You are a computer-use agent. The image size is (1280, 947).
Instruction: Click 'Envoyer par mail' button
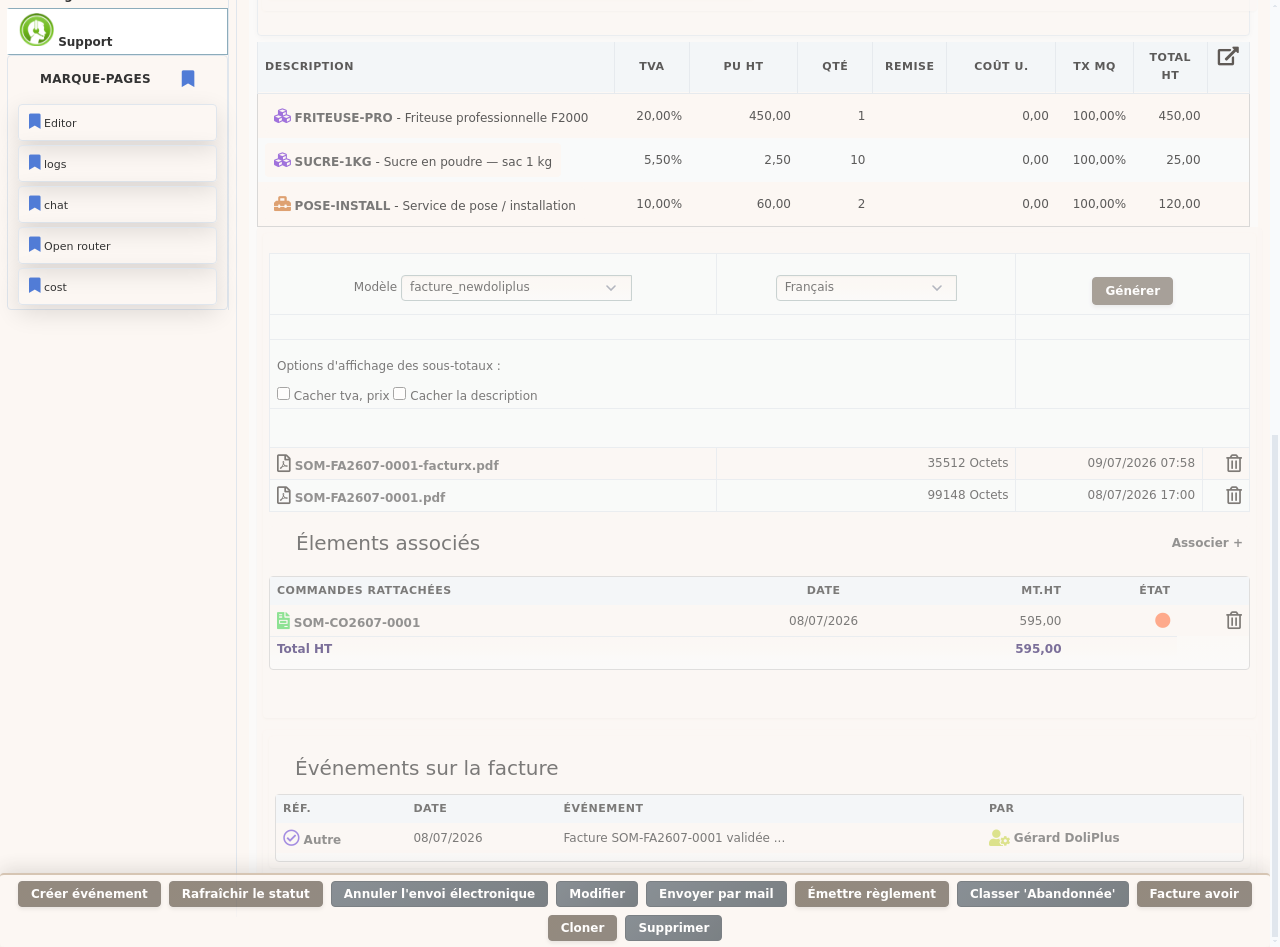pos(716,894)
